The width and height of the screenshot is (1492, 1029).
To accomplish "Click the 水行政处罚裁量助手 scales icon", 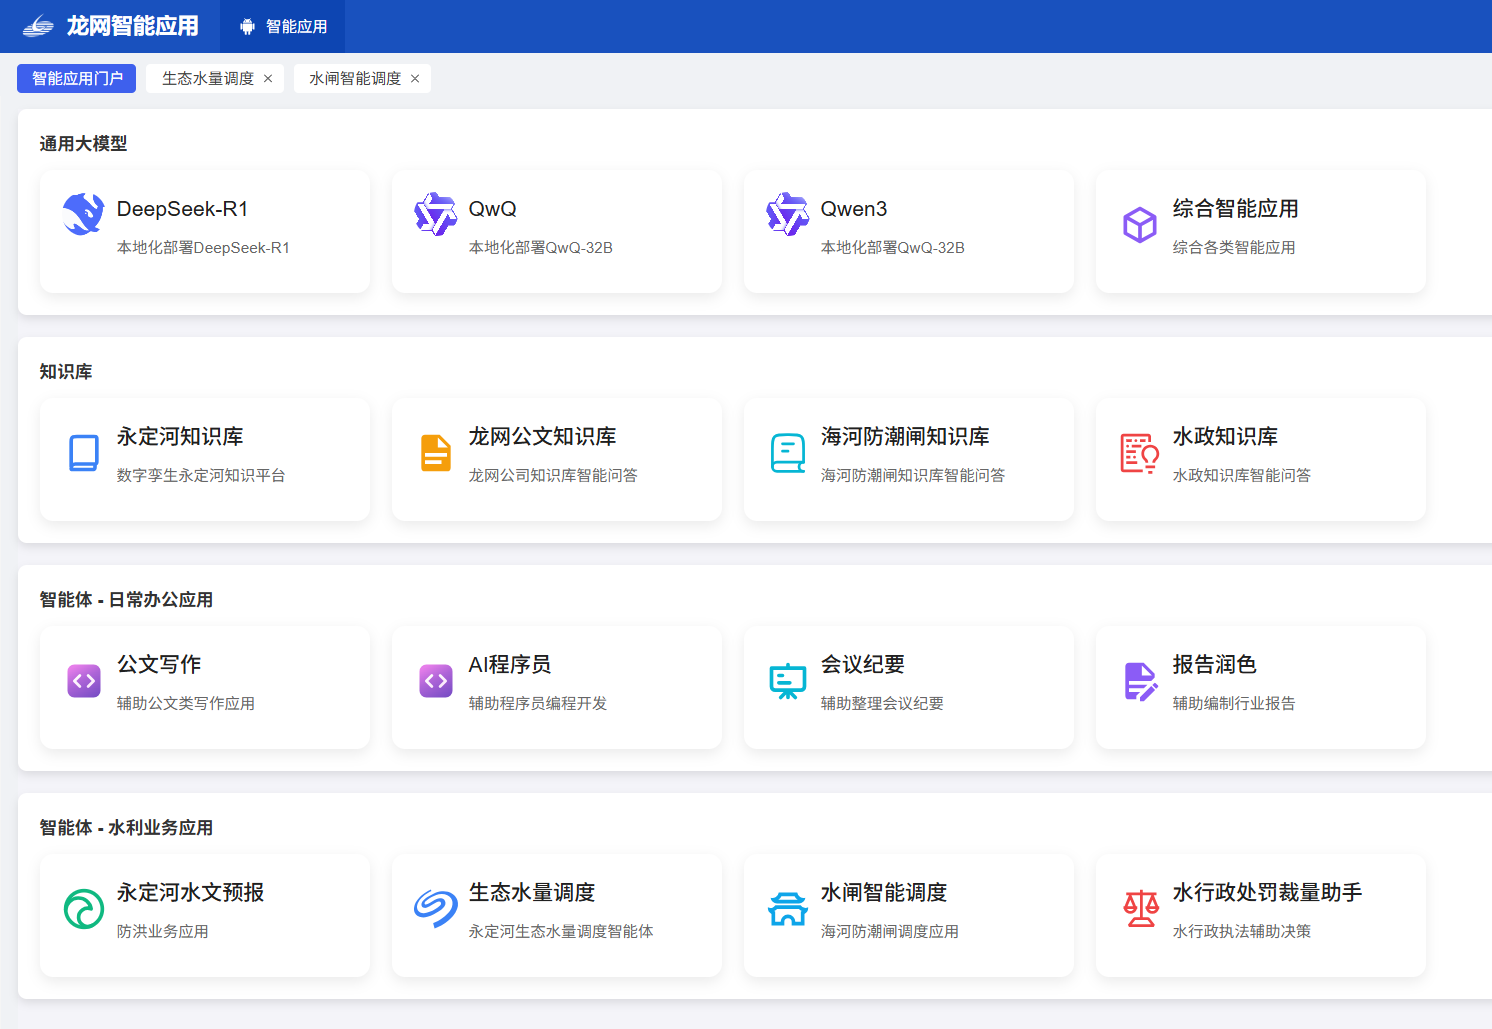I will click(x=1140, y=909).
